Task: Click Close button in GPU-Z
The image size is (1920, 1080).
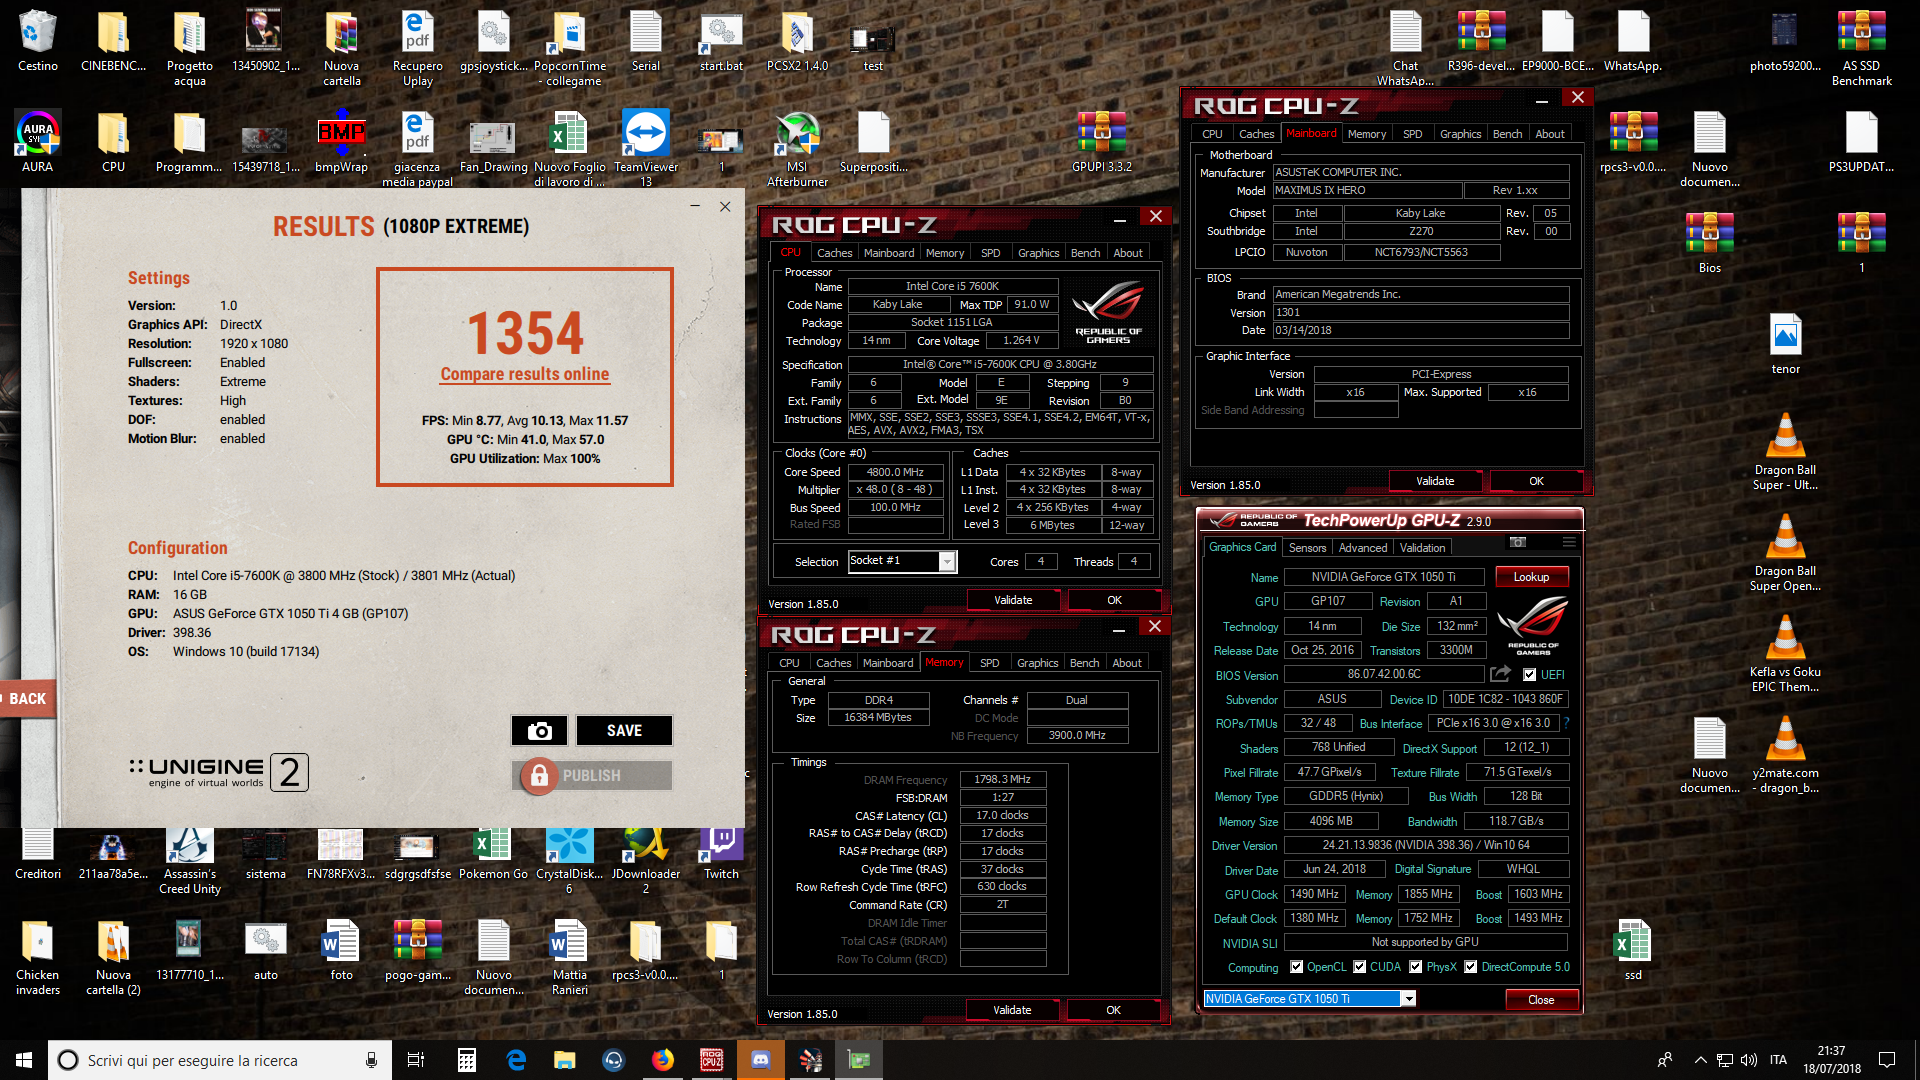Action: 1541,1000
